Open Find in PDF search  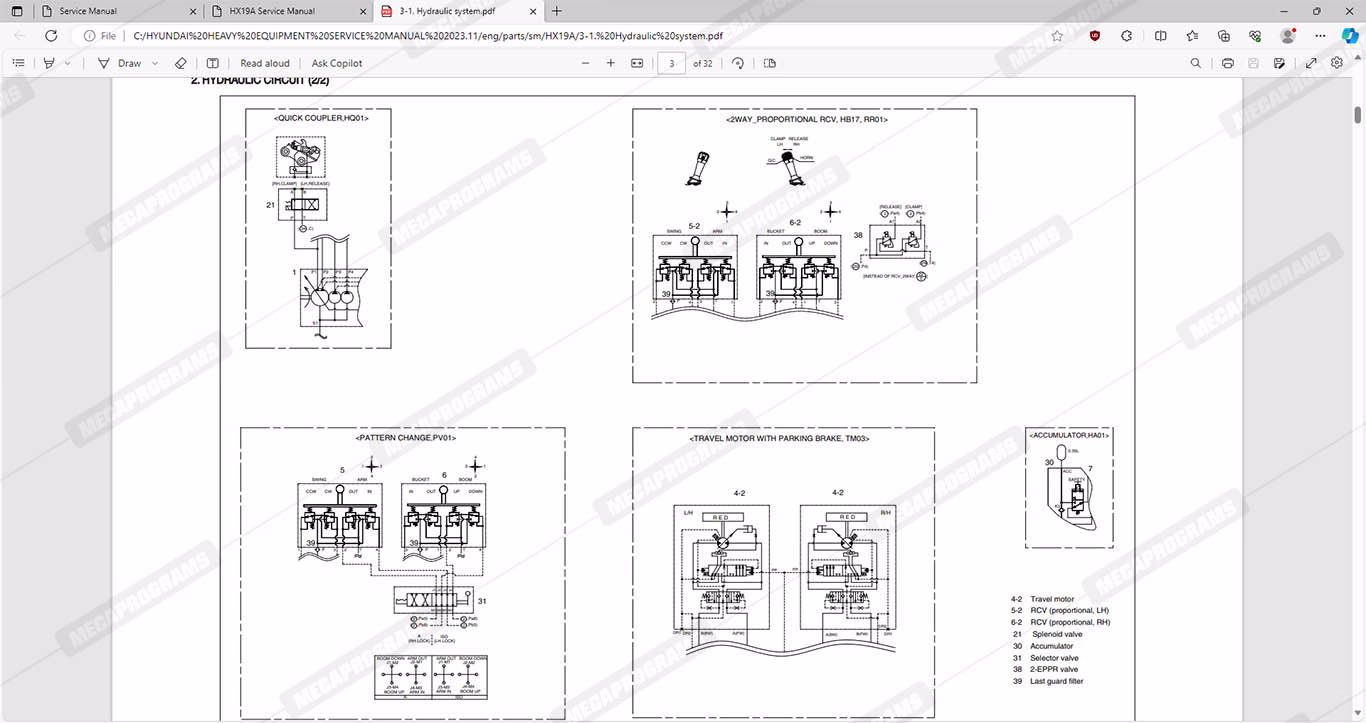click(1196, 63)
